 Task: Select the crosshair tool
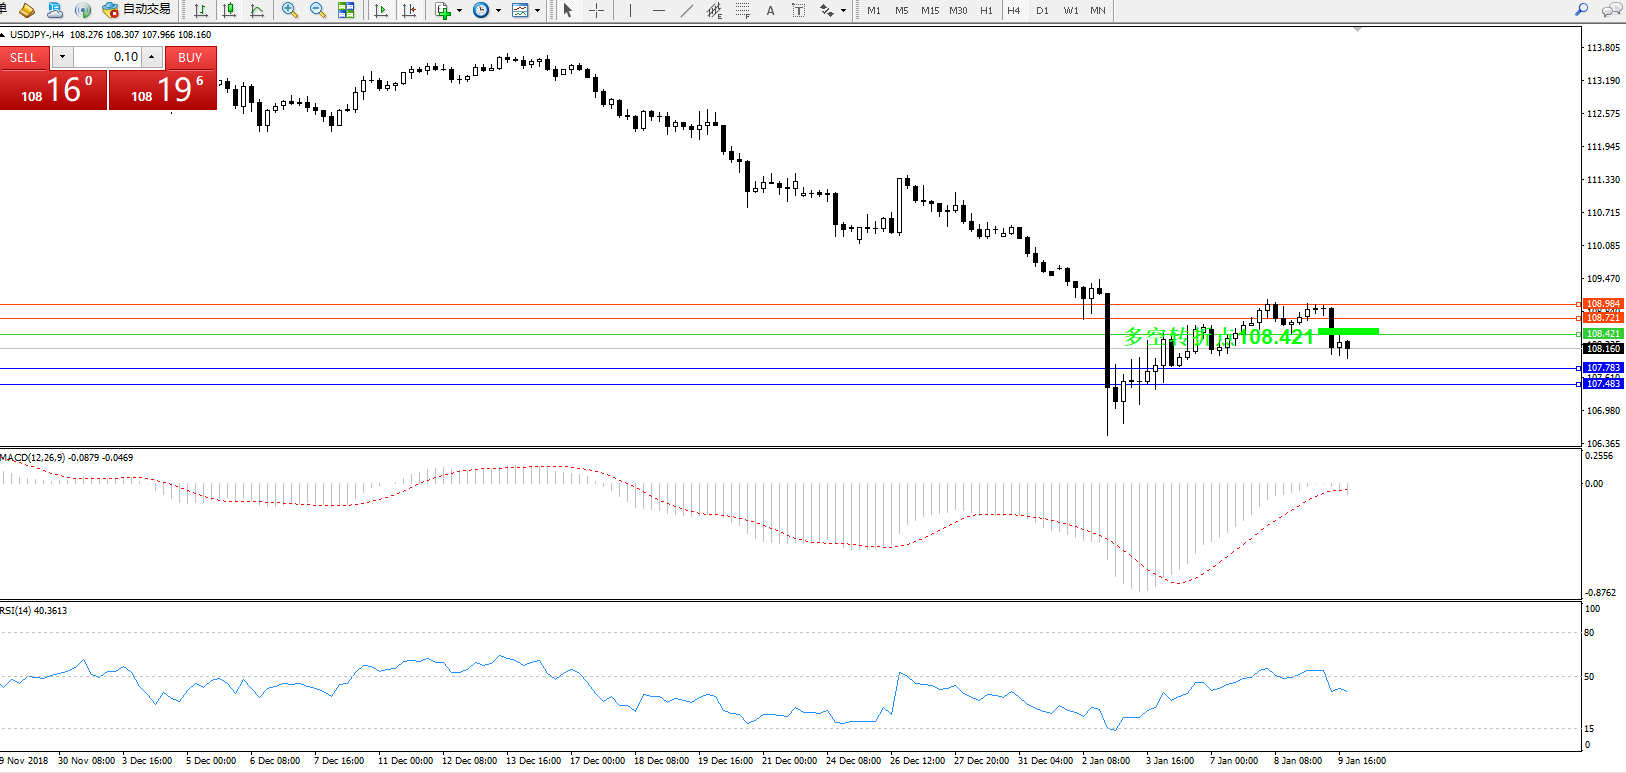[596, 10]
